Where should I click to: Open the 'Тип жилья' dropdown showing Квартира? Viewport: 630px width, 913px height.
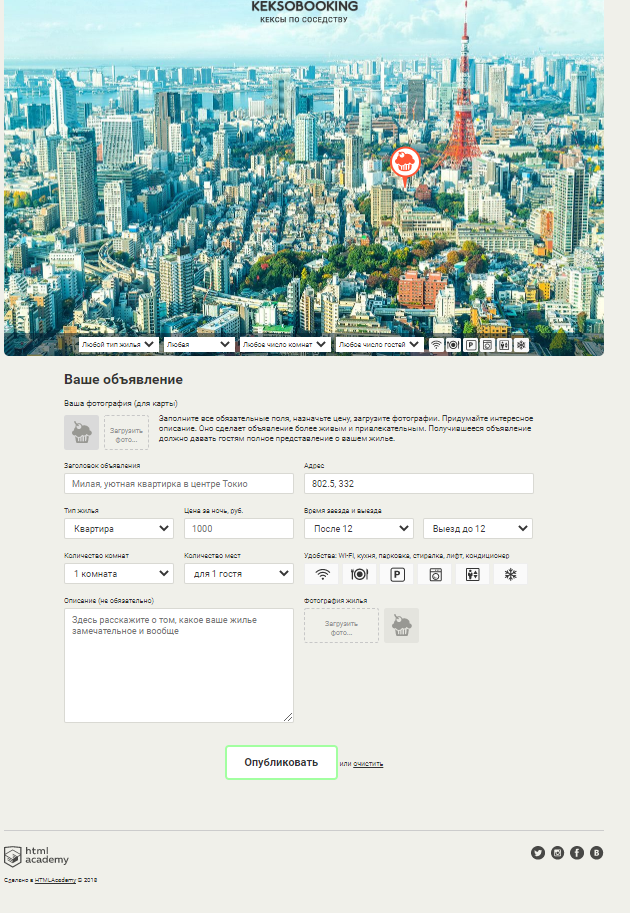click(118, 528)
